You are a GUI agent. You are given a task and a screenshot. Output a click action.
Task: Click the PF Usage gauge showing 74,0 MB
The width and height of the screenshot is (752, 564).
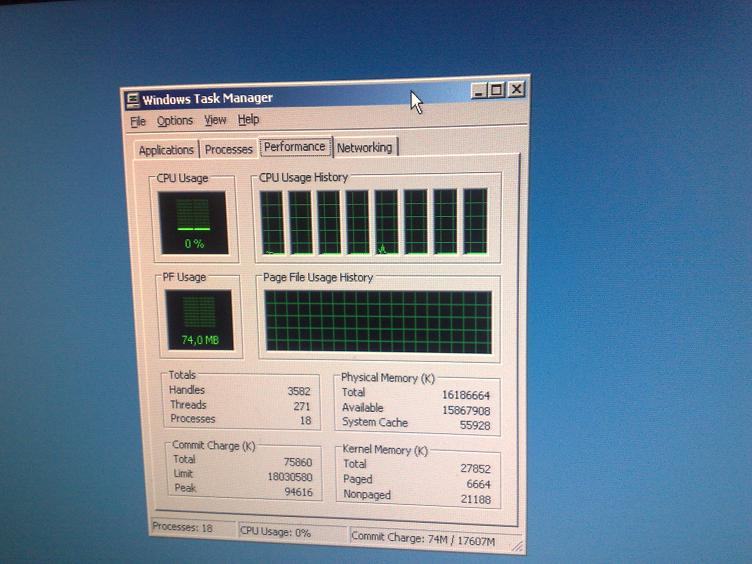coord(199,319)
